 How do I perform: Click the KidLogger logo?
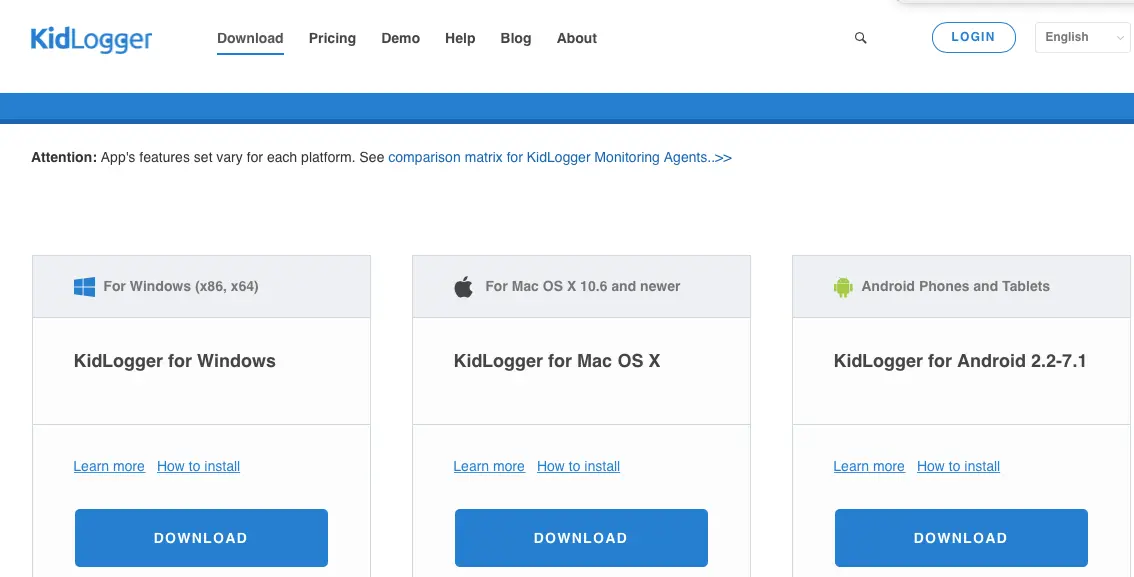[x=91, y=38]
